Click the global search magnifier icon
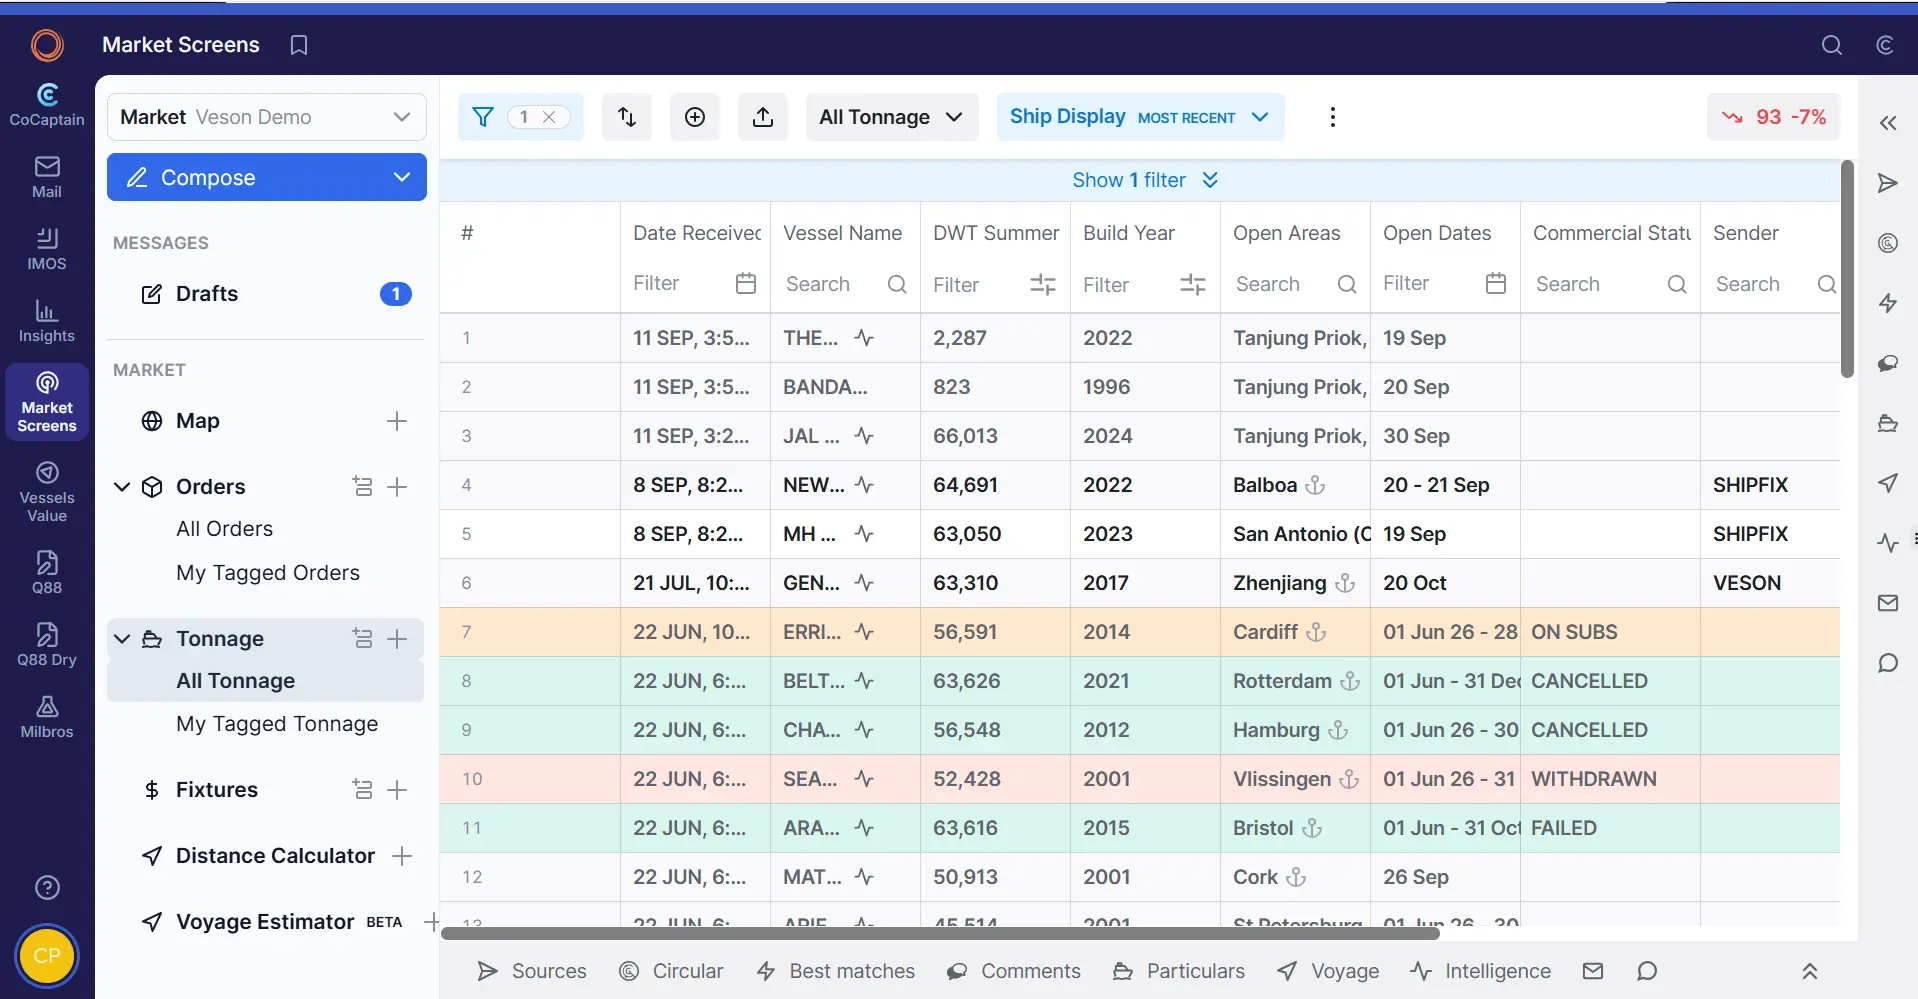The width and height of the screenshot is (1918, 999). [1832, 45]
